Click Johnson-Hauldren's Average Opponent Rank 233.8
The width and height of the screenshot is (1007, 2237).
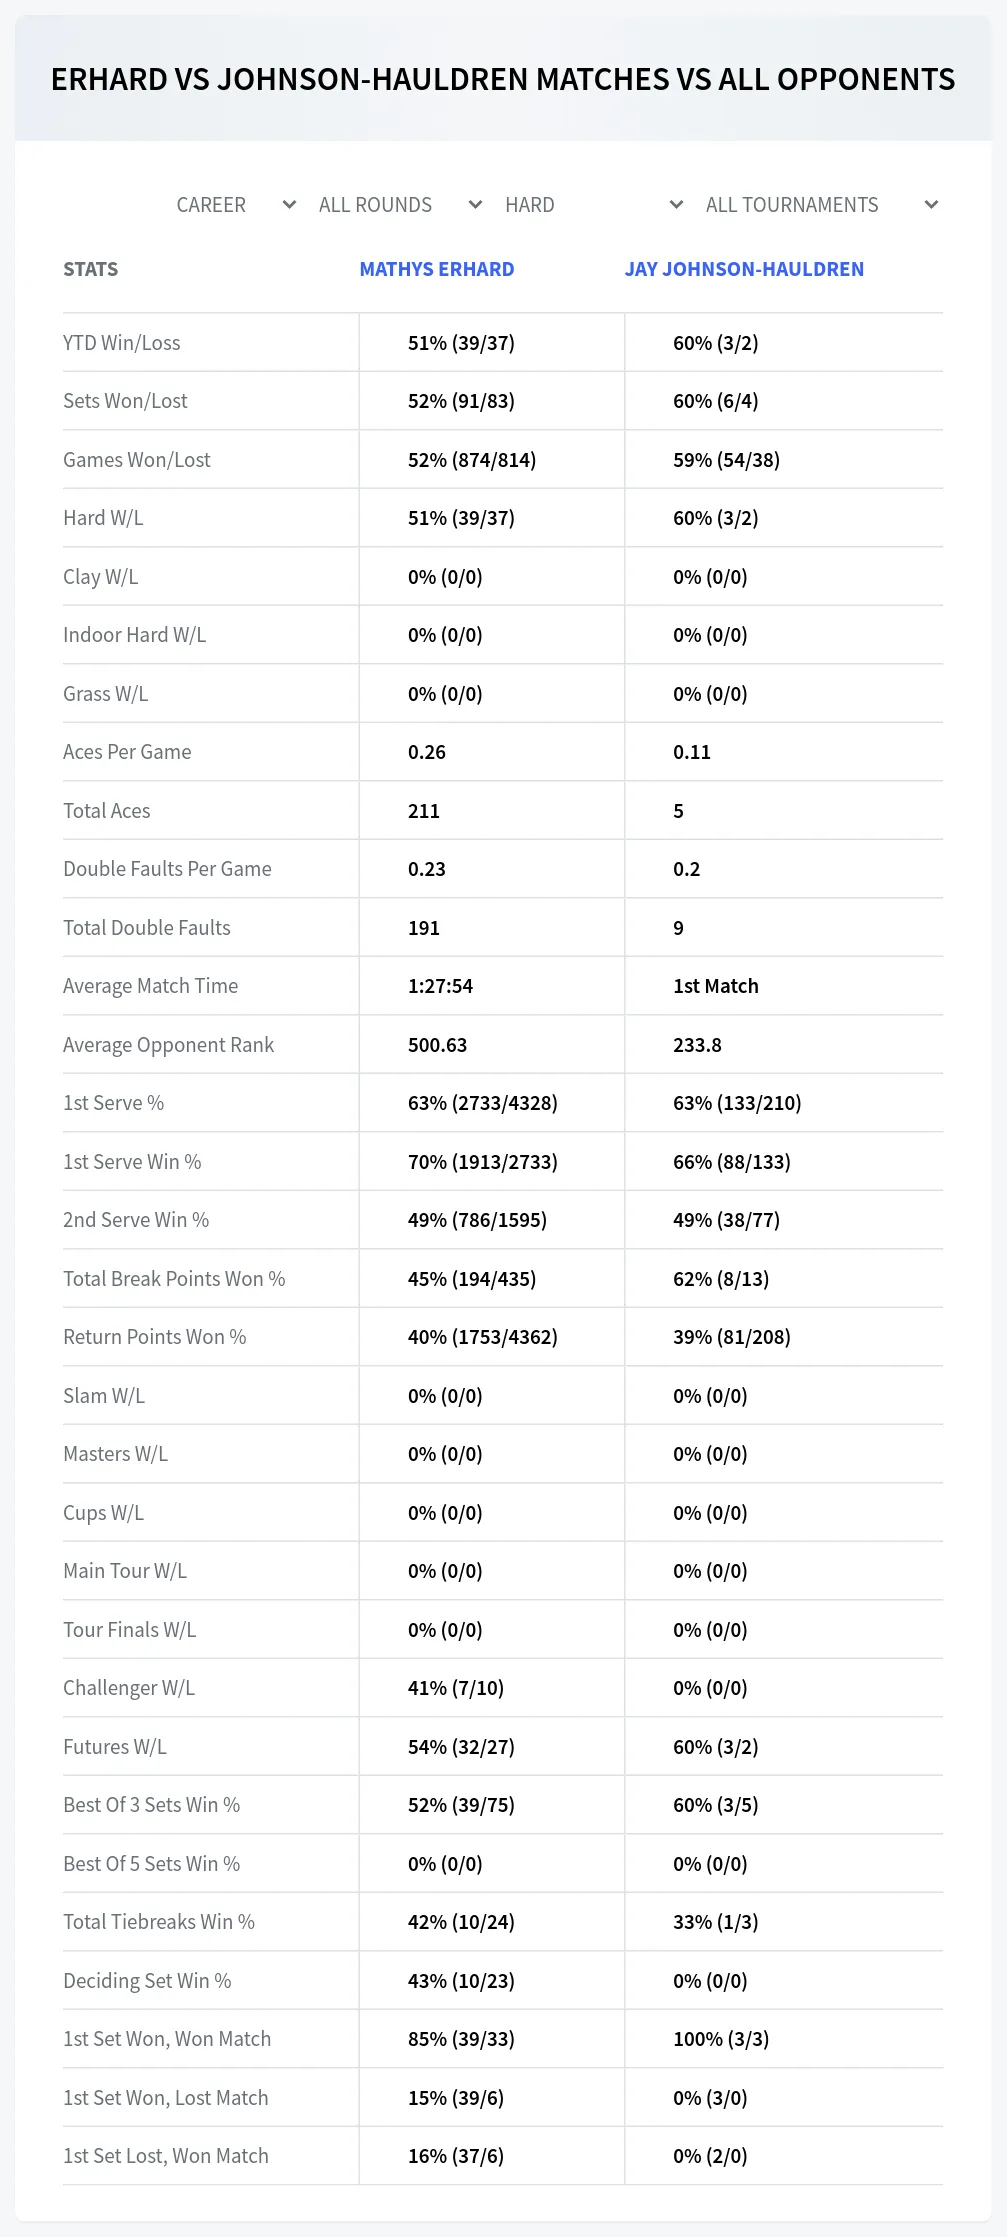coord(697,1045)
